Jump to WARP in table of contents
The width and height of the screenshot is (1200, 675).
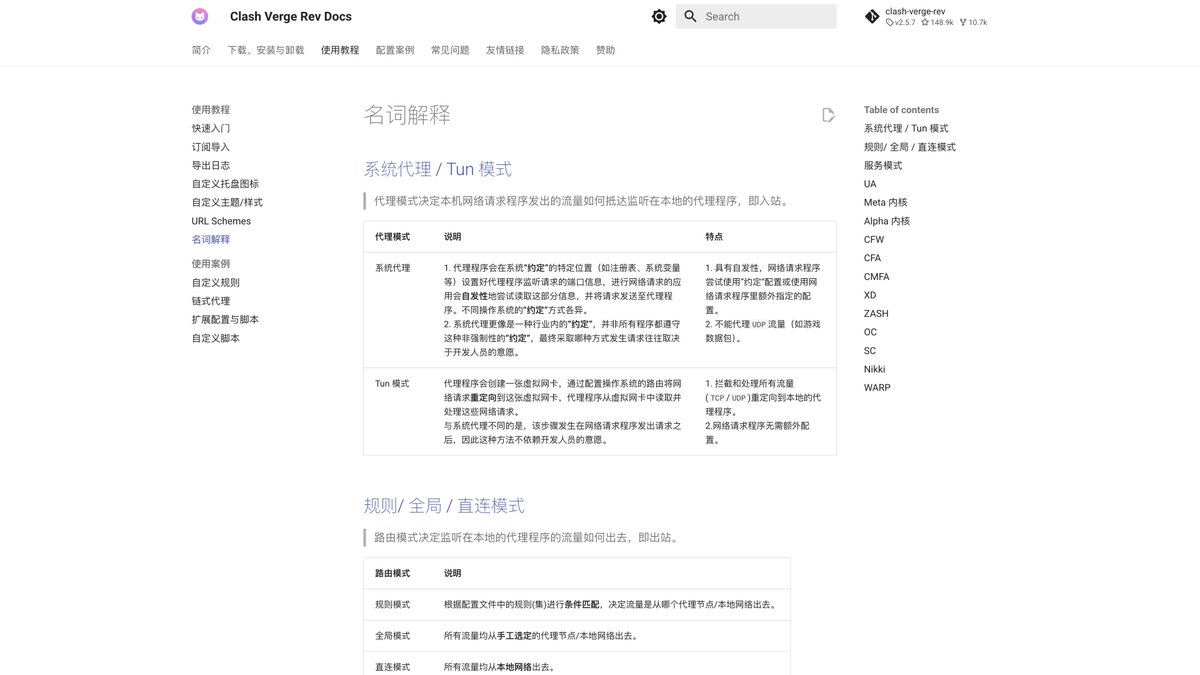877,387
